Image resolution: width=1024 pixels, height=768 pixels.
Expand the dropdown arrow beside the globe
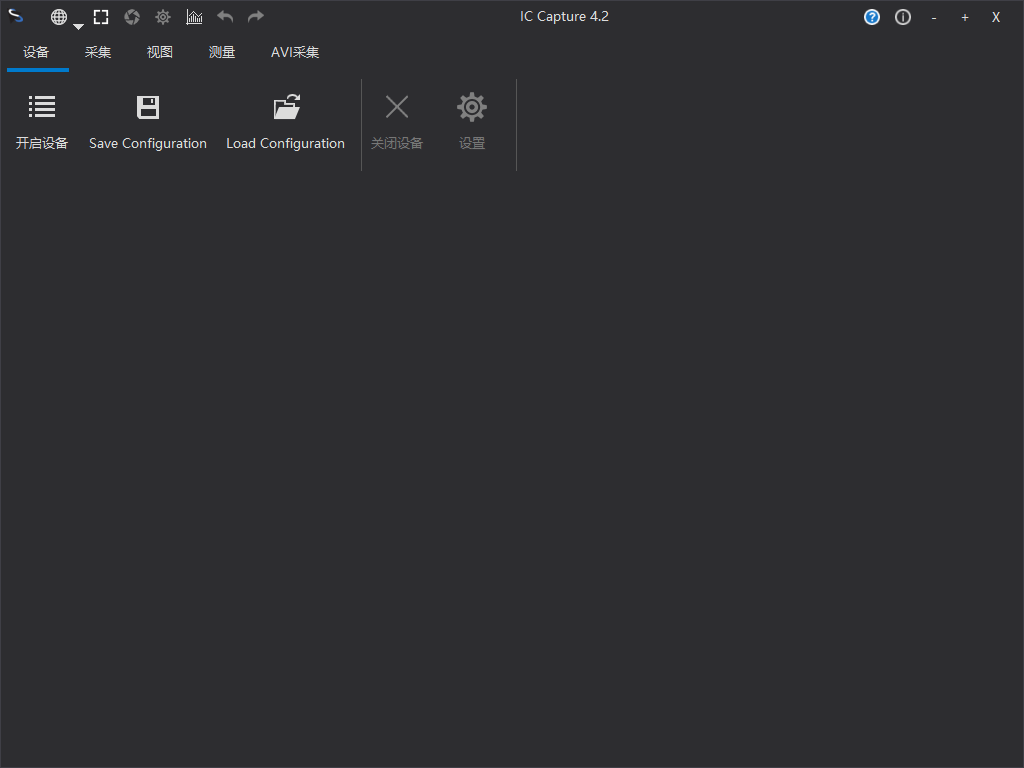point(78,27)
